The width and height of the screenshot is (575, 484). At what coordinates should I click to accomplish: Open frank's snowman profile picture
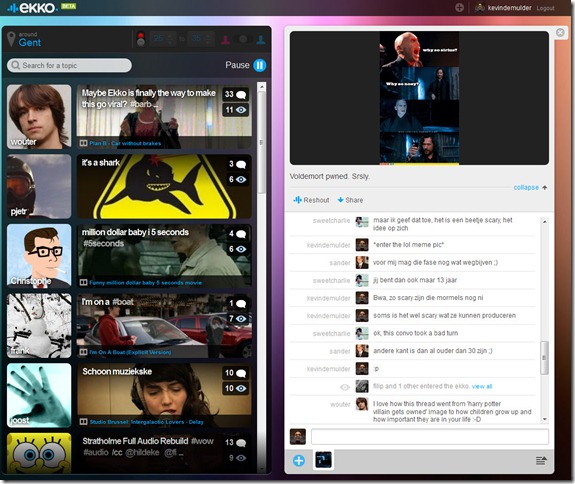[39, 326]
